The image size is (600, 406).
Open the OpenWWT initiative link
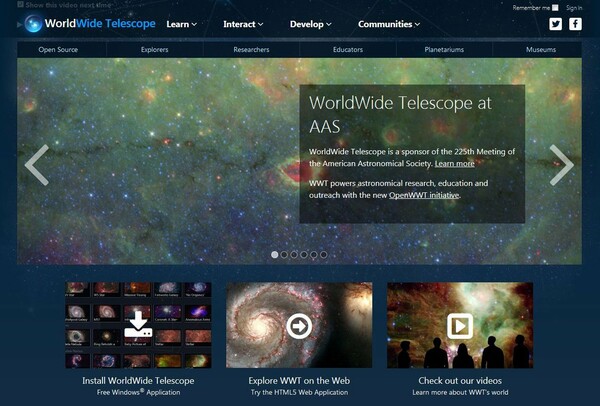424,195
